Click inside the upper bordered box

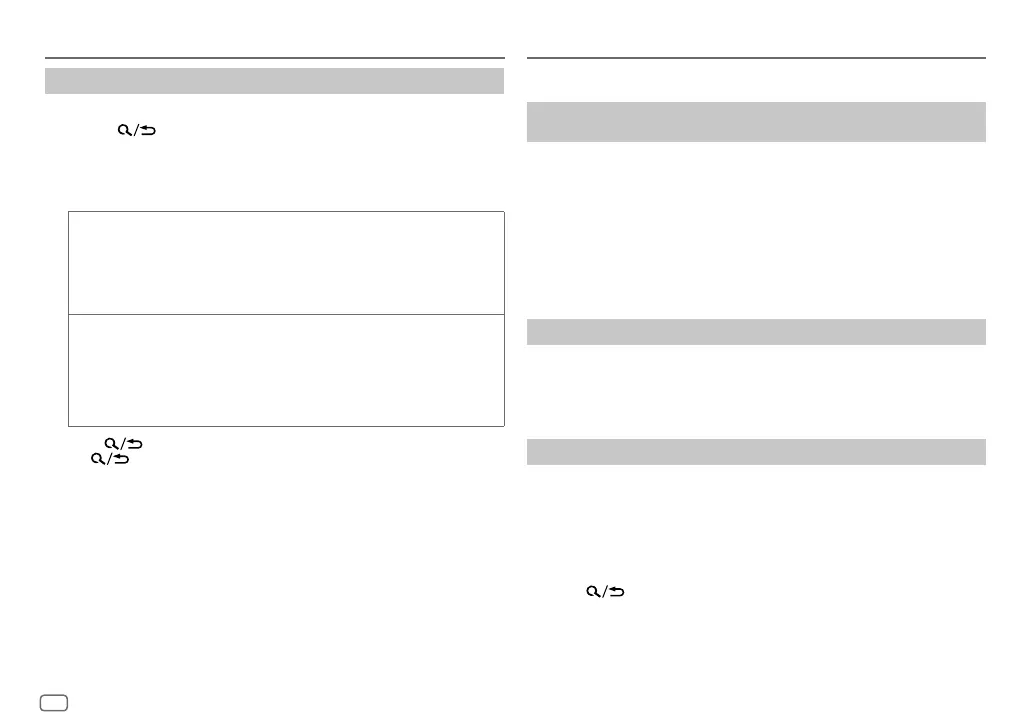[286, 262]
